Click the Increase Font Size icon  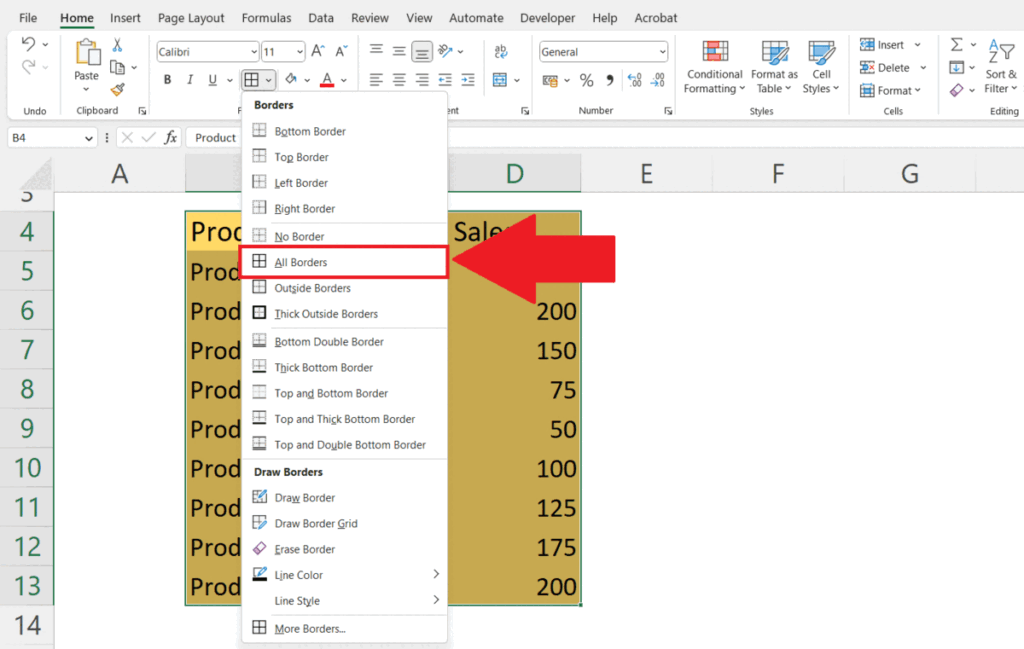[x=315, y=47]
